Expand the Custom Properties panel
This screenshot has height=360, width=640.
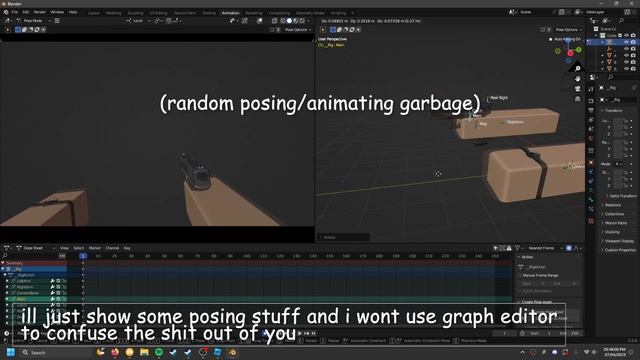619,250
